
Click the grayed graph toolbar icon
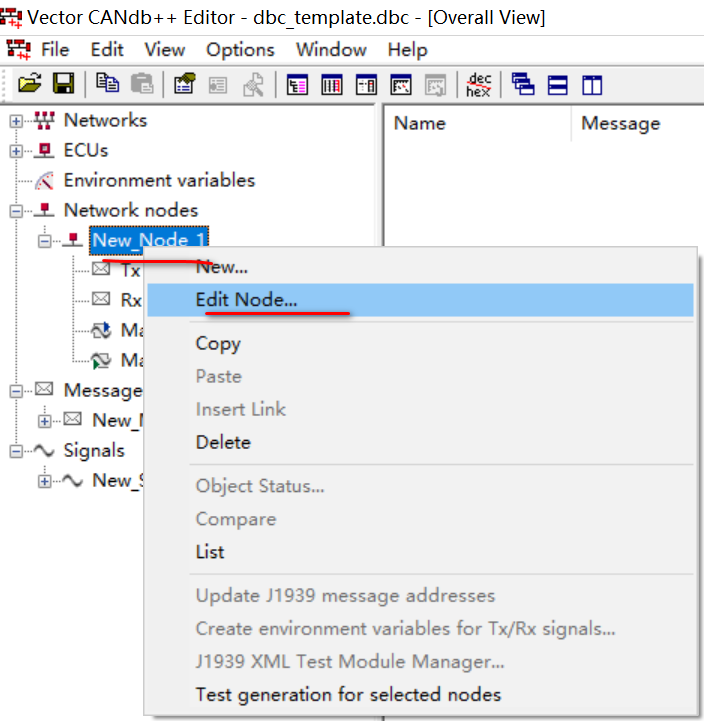pyautogui.click(x=435, y=85)
